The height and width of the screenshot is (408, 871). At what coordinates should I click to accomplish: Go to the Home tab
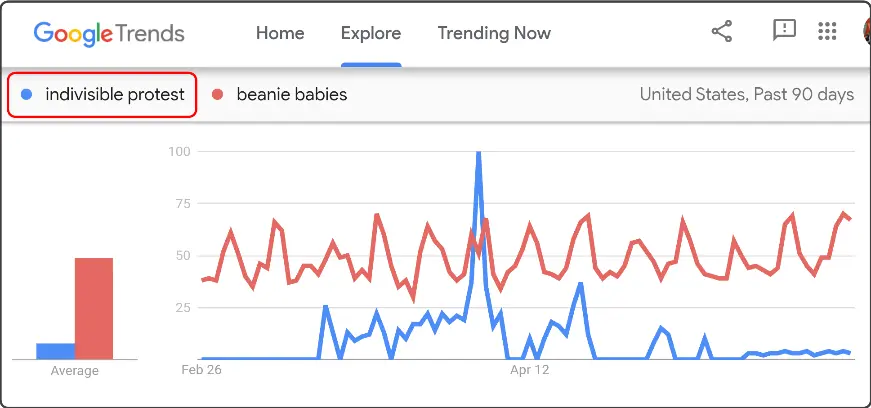pos(280,33)
